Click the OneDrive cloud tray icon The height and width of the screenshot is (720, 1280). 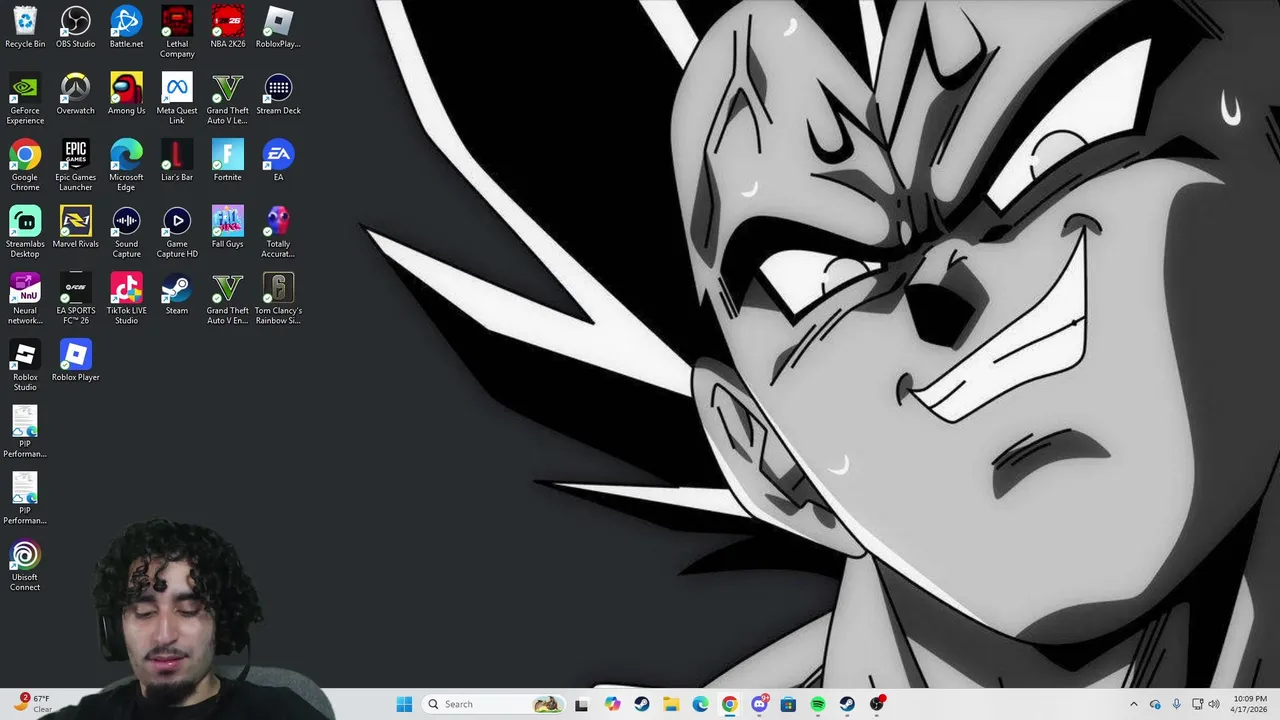(x=1155, y=704)
